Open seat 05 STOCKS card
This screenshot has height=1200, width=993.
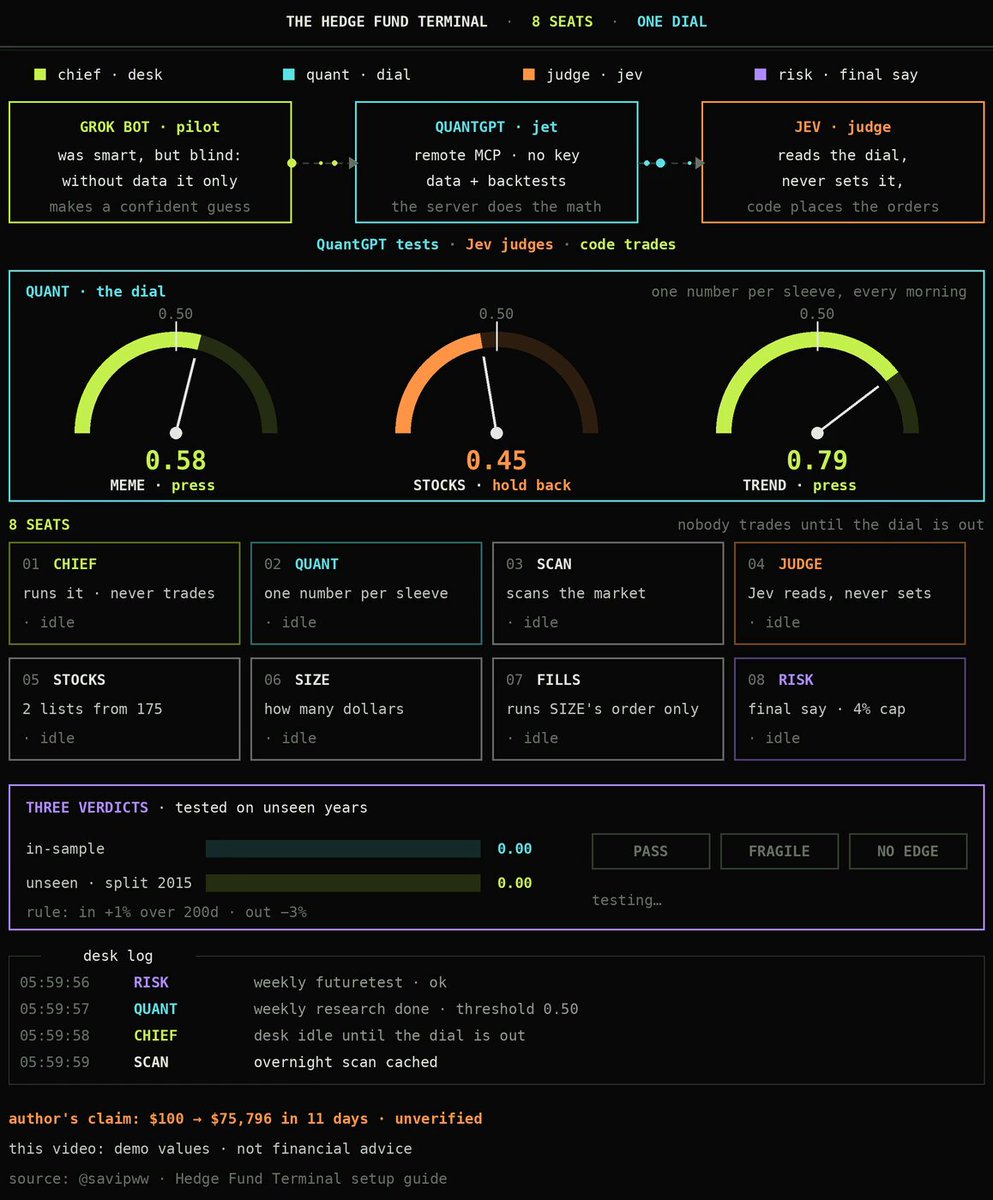[x=125, y=709]
